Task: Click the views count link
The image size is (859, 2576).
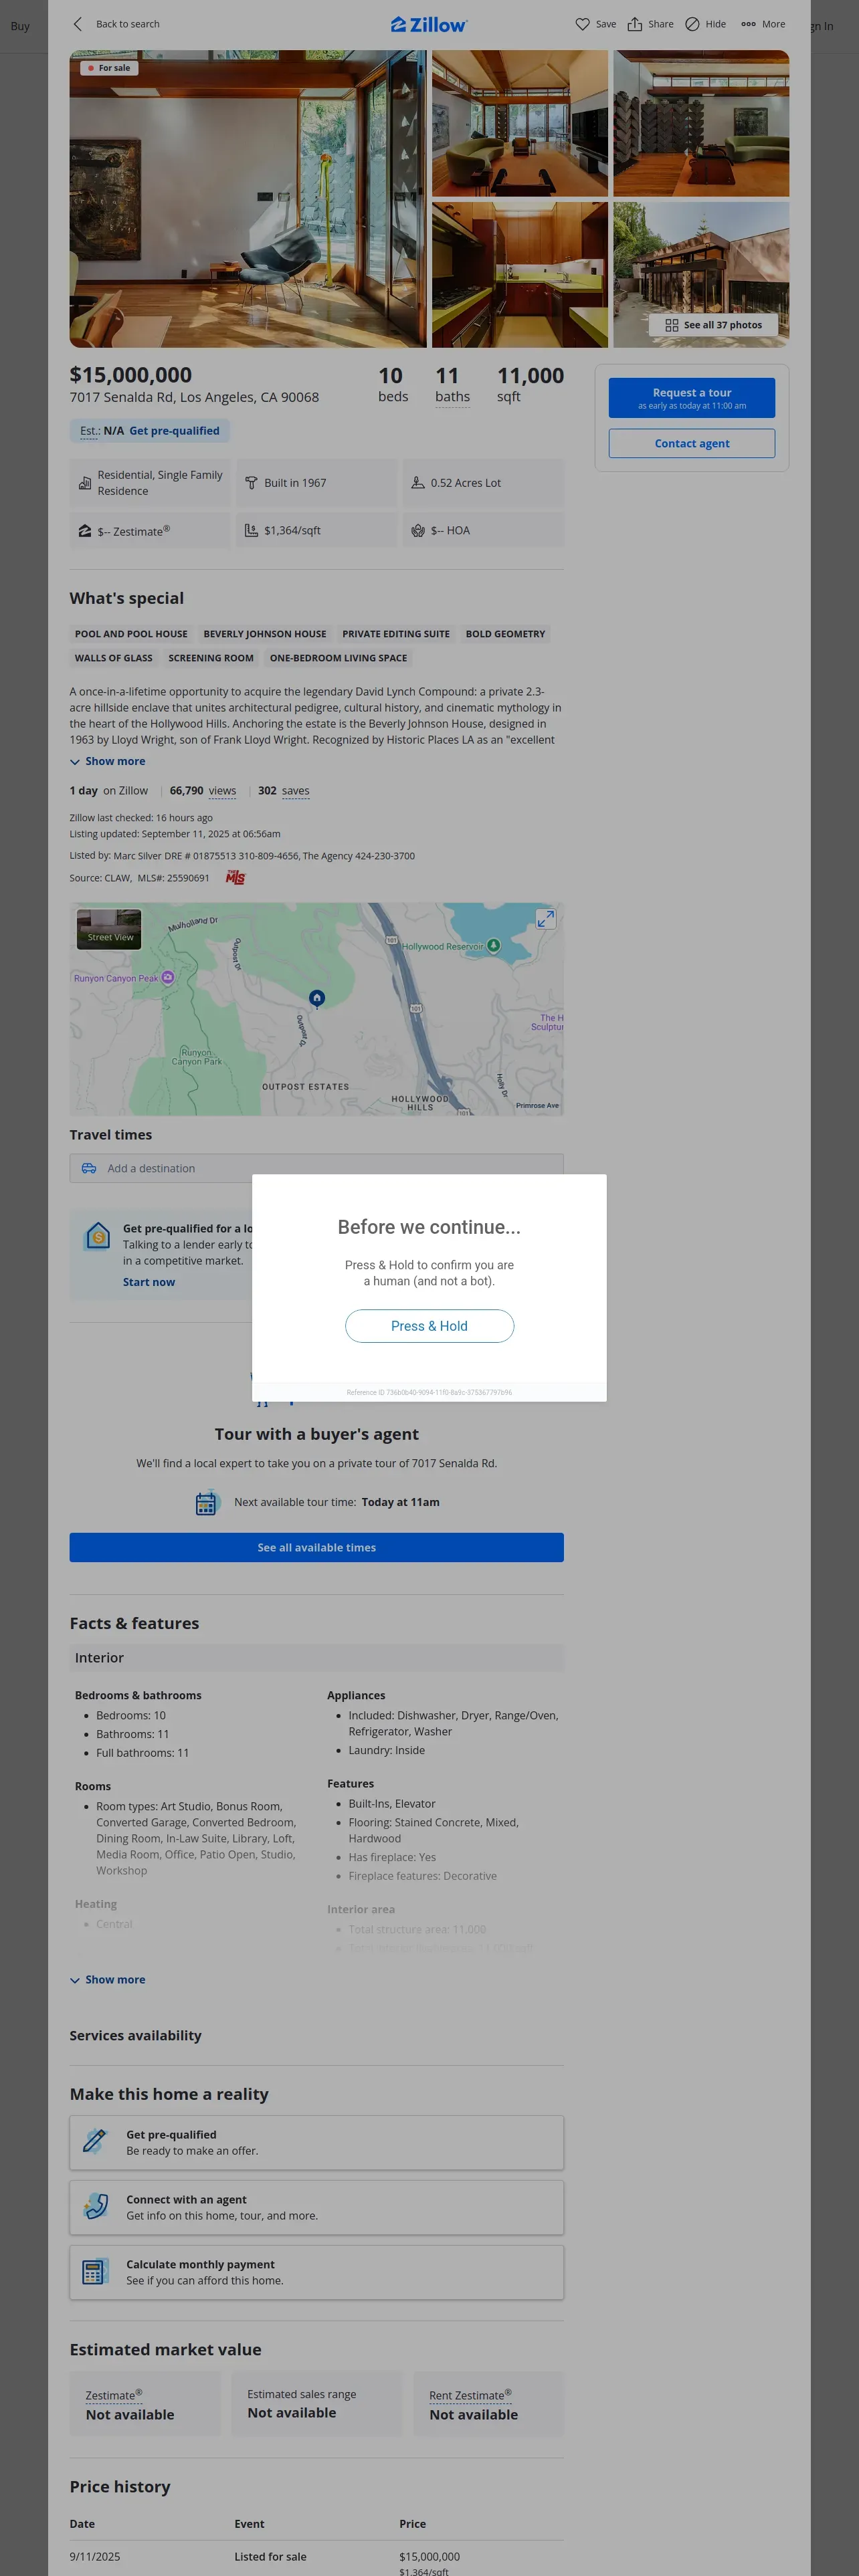Action: pos(222,791)
